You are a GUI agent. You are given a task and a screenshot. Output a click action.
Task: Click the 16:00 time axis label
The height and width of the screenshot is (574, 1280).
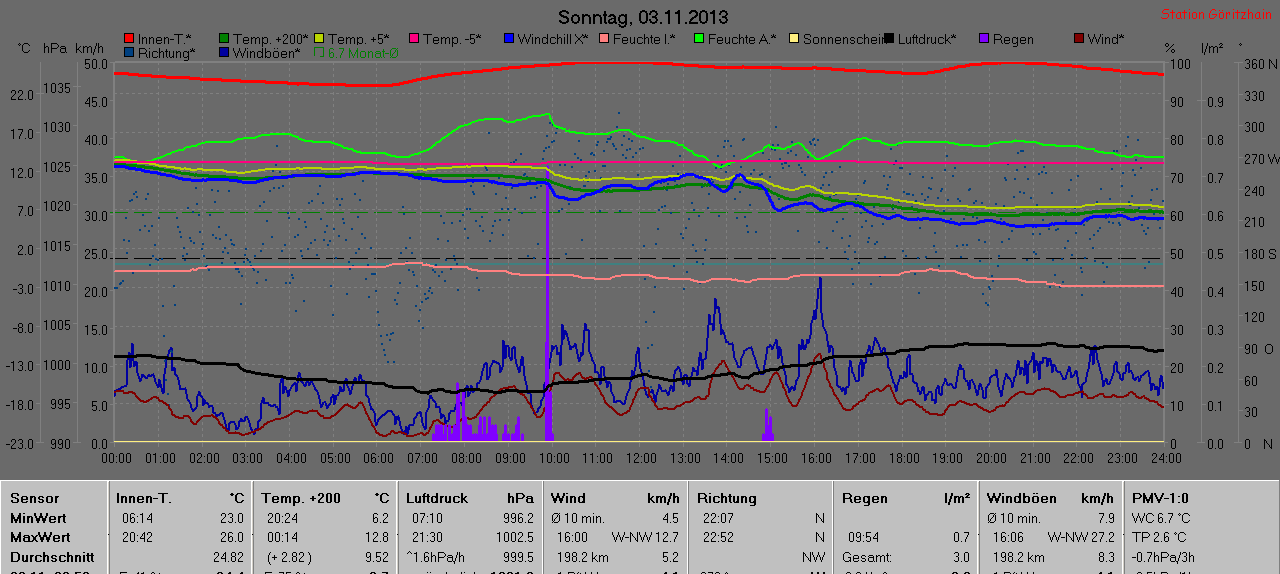point(816,457)
